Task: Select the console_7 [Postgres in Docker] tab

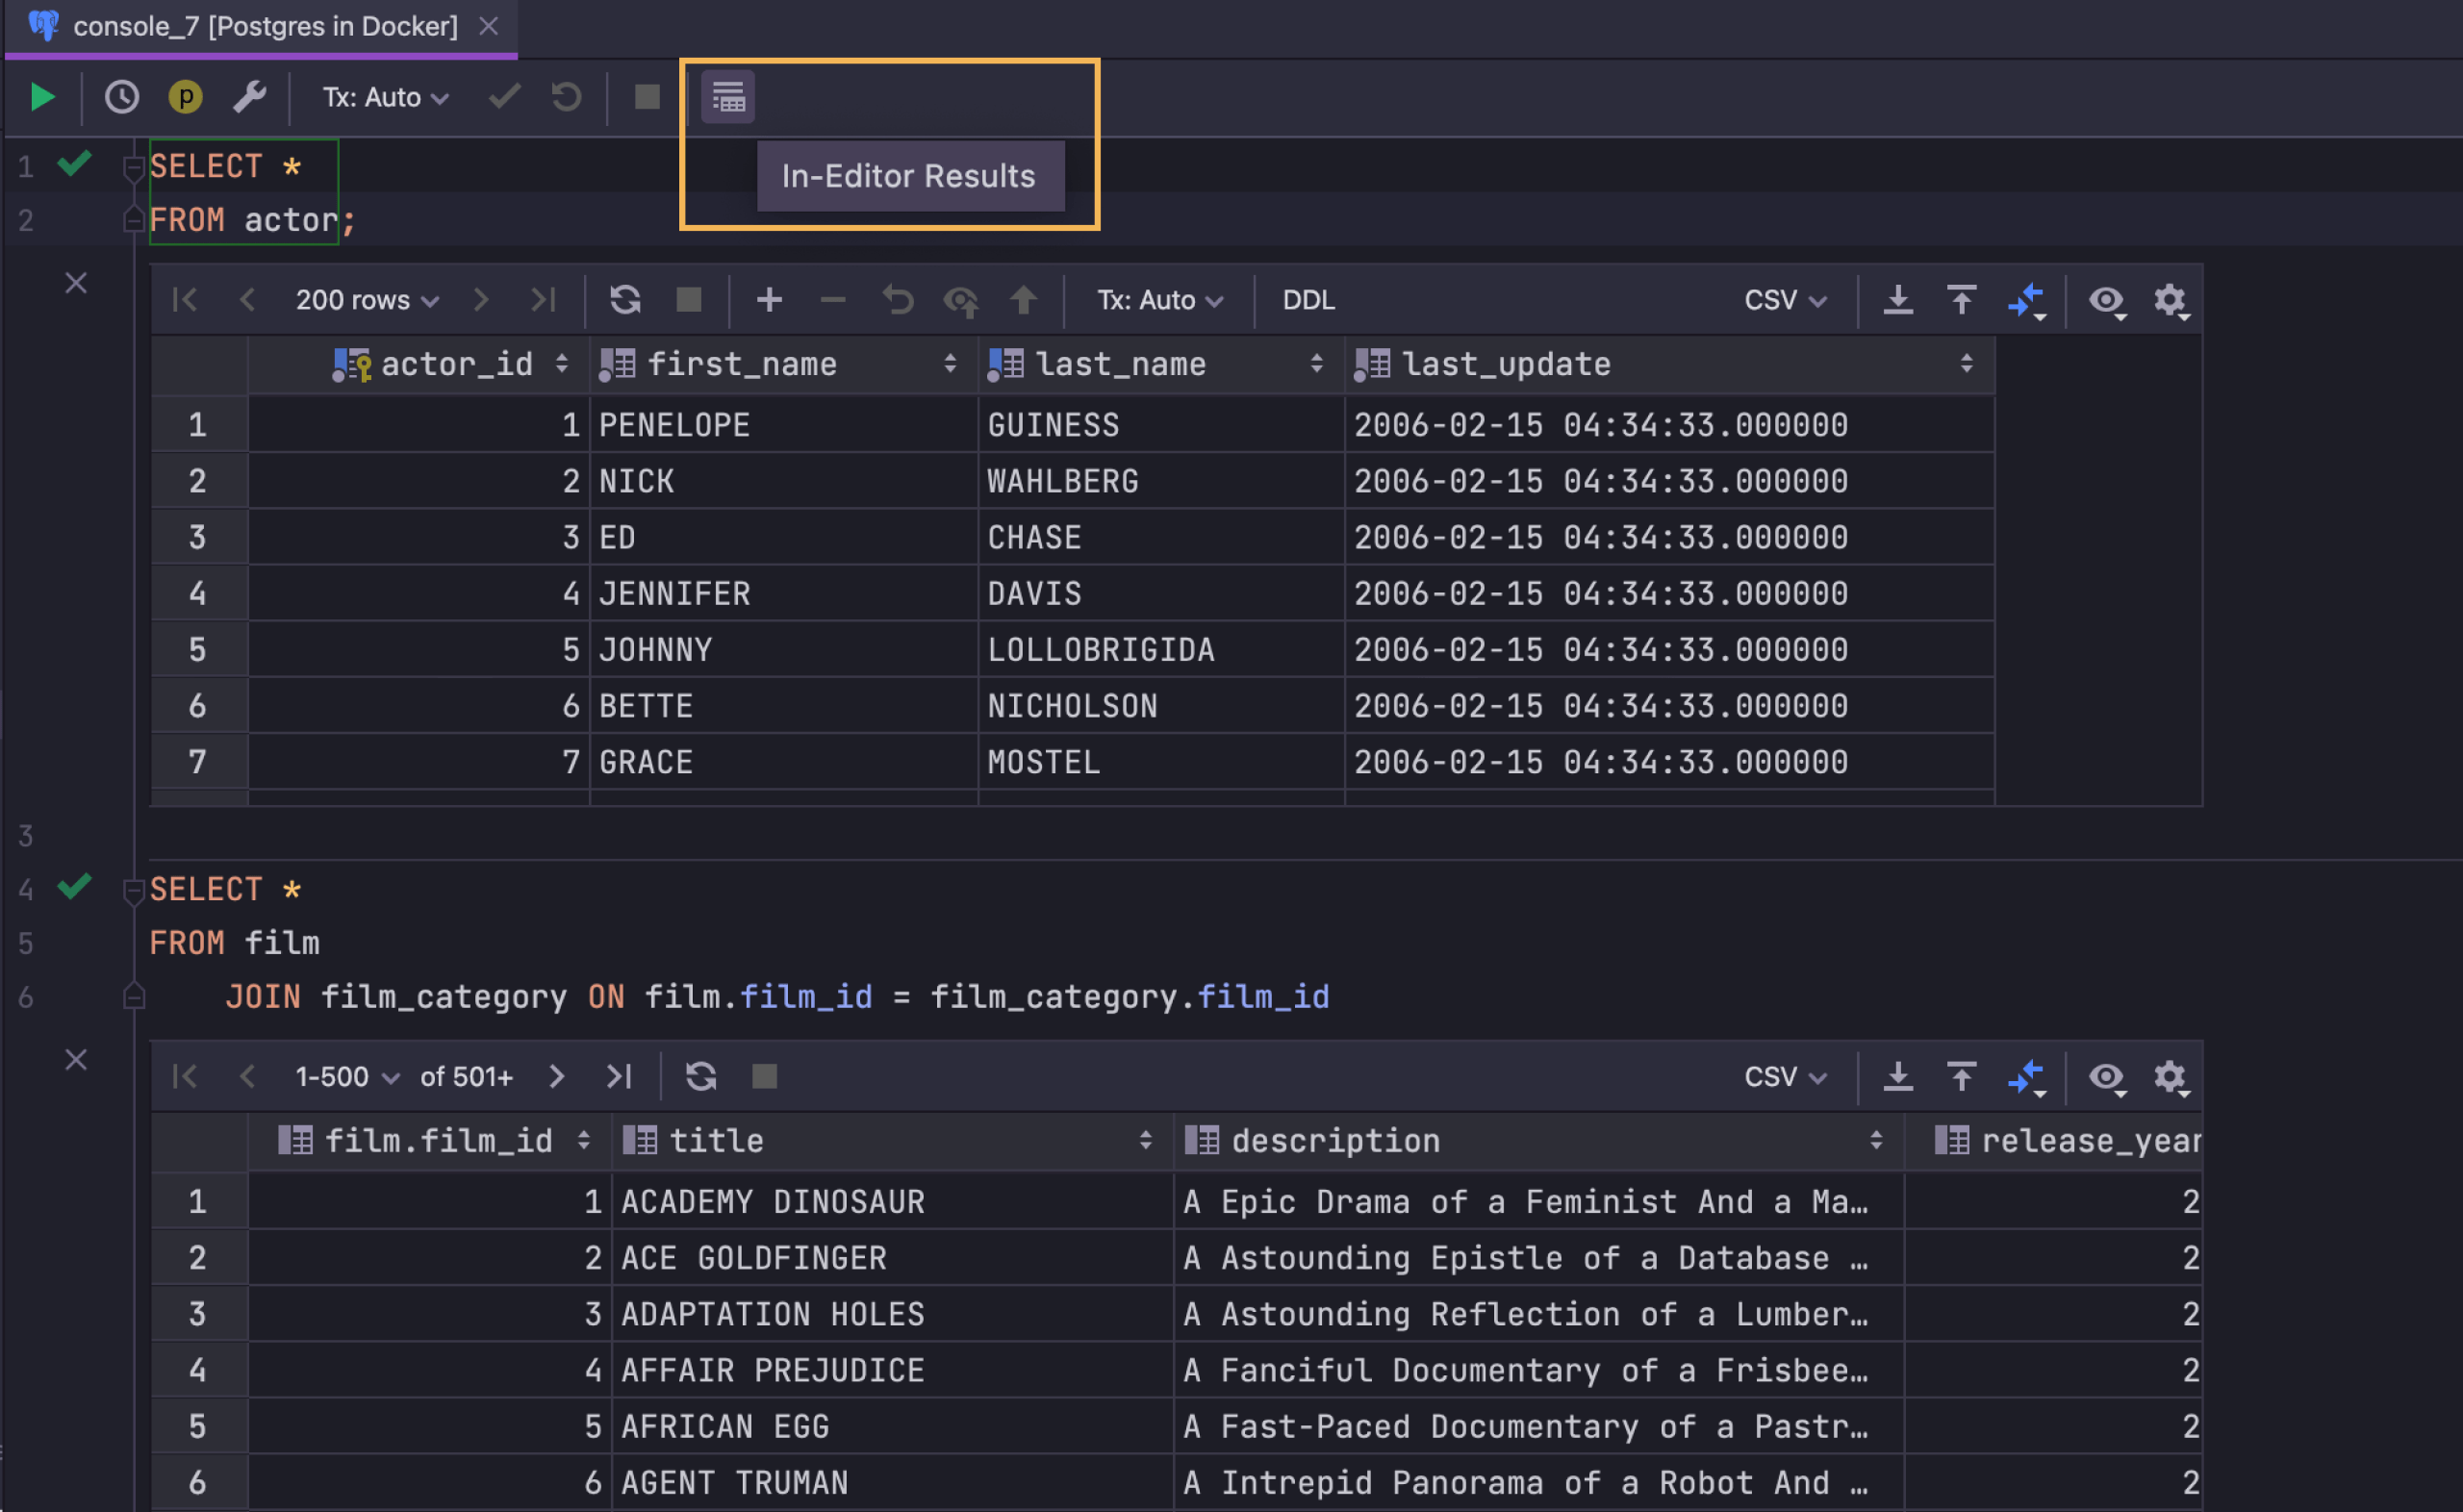Action: (264, 26)
